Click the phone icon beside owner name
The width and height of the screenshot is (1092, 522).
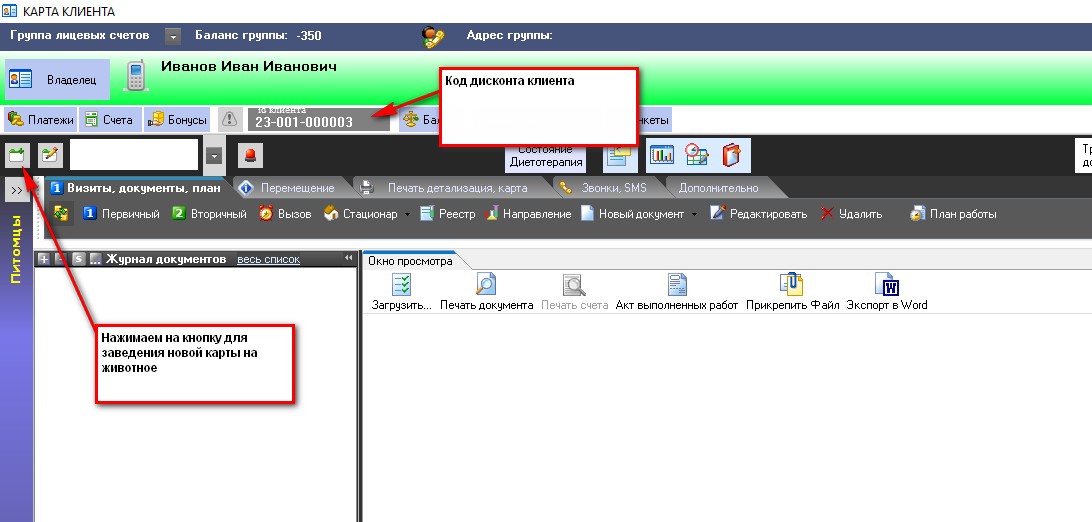(136, 78)
